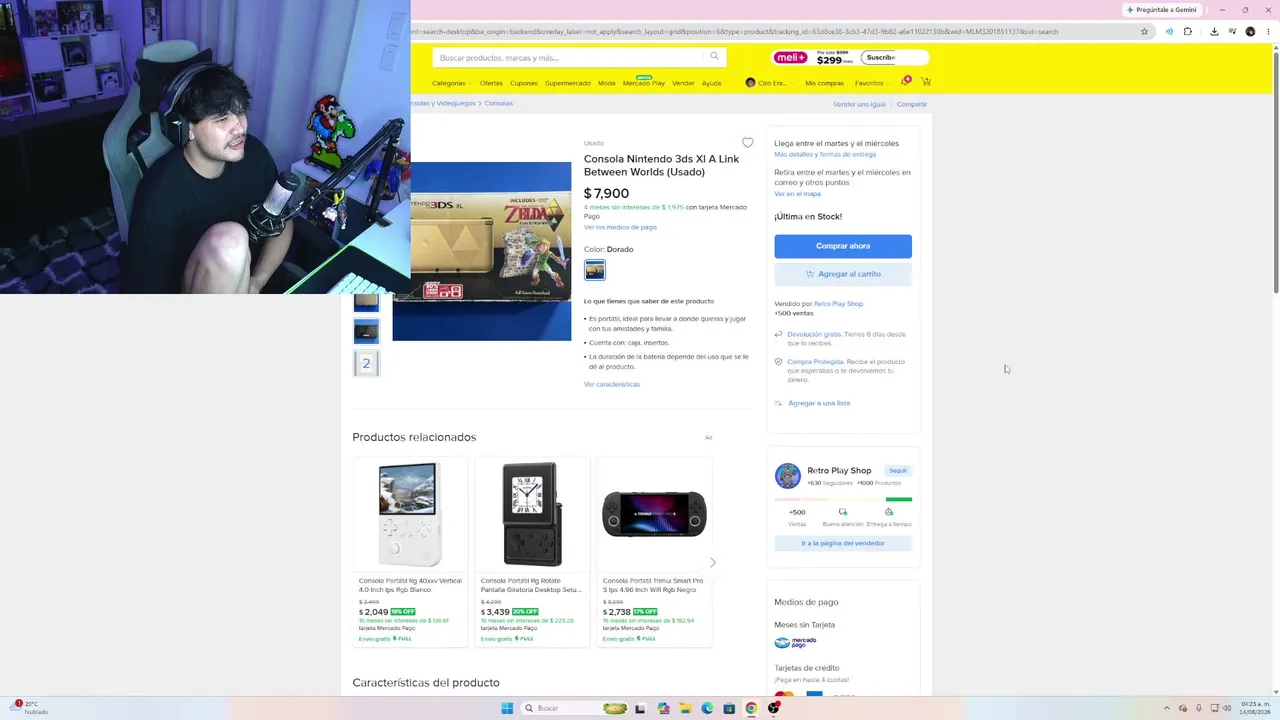
Task: Bookmark this page with the star icon
Action: [x=1144, y=31]
